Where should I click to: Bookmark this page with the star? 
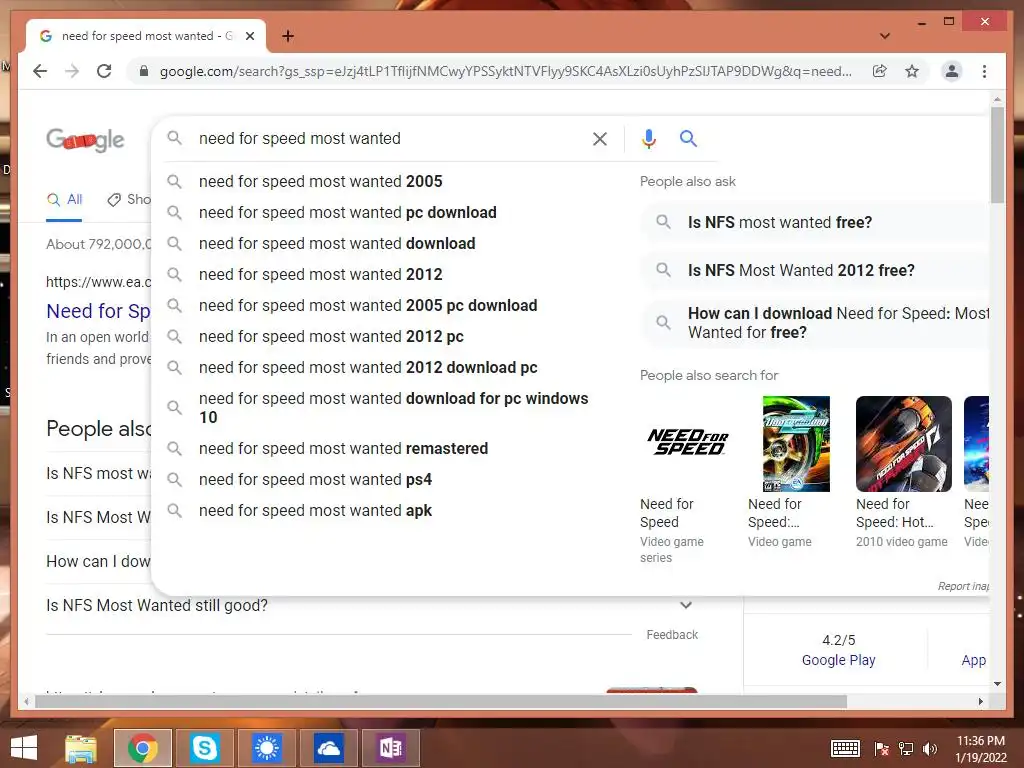coord(912,71)
